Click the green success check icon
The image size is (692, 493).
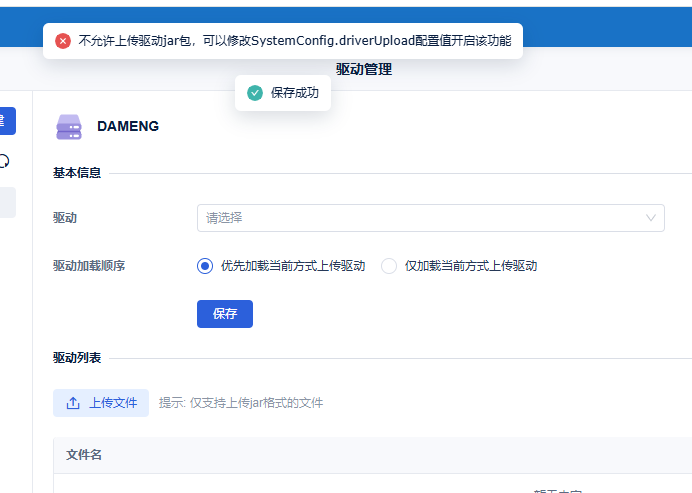[255, 93]
